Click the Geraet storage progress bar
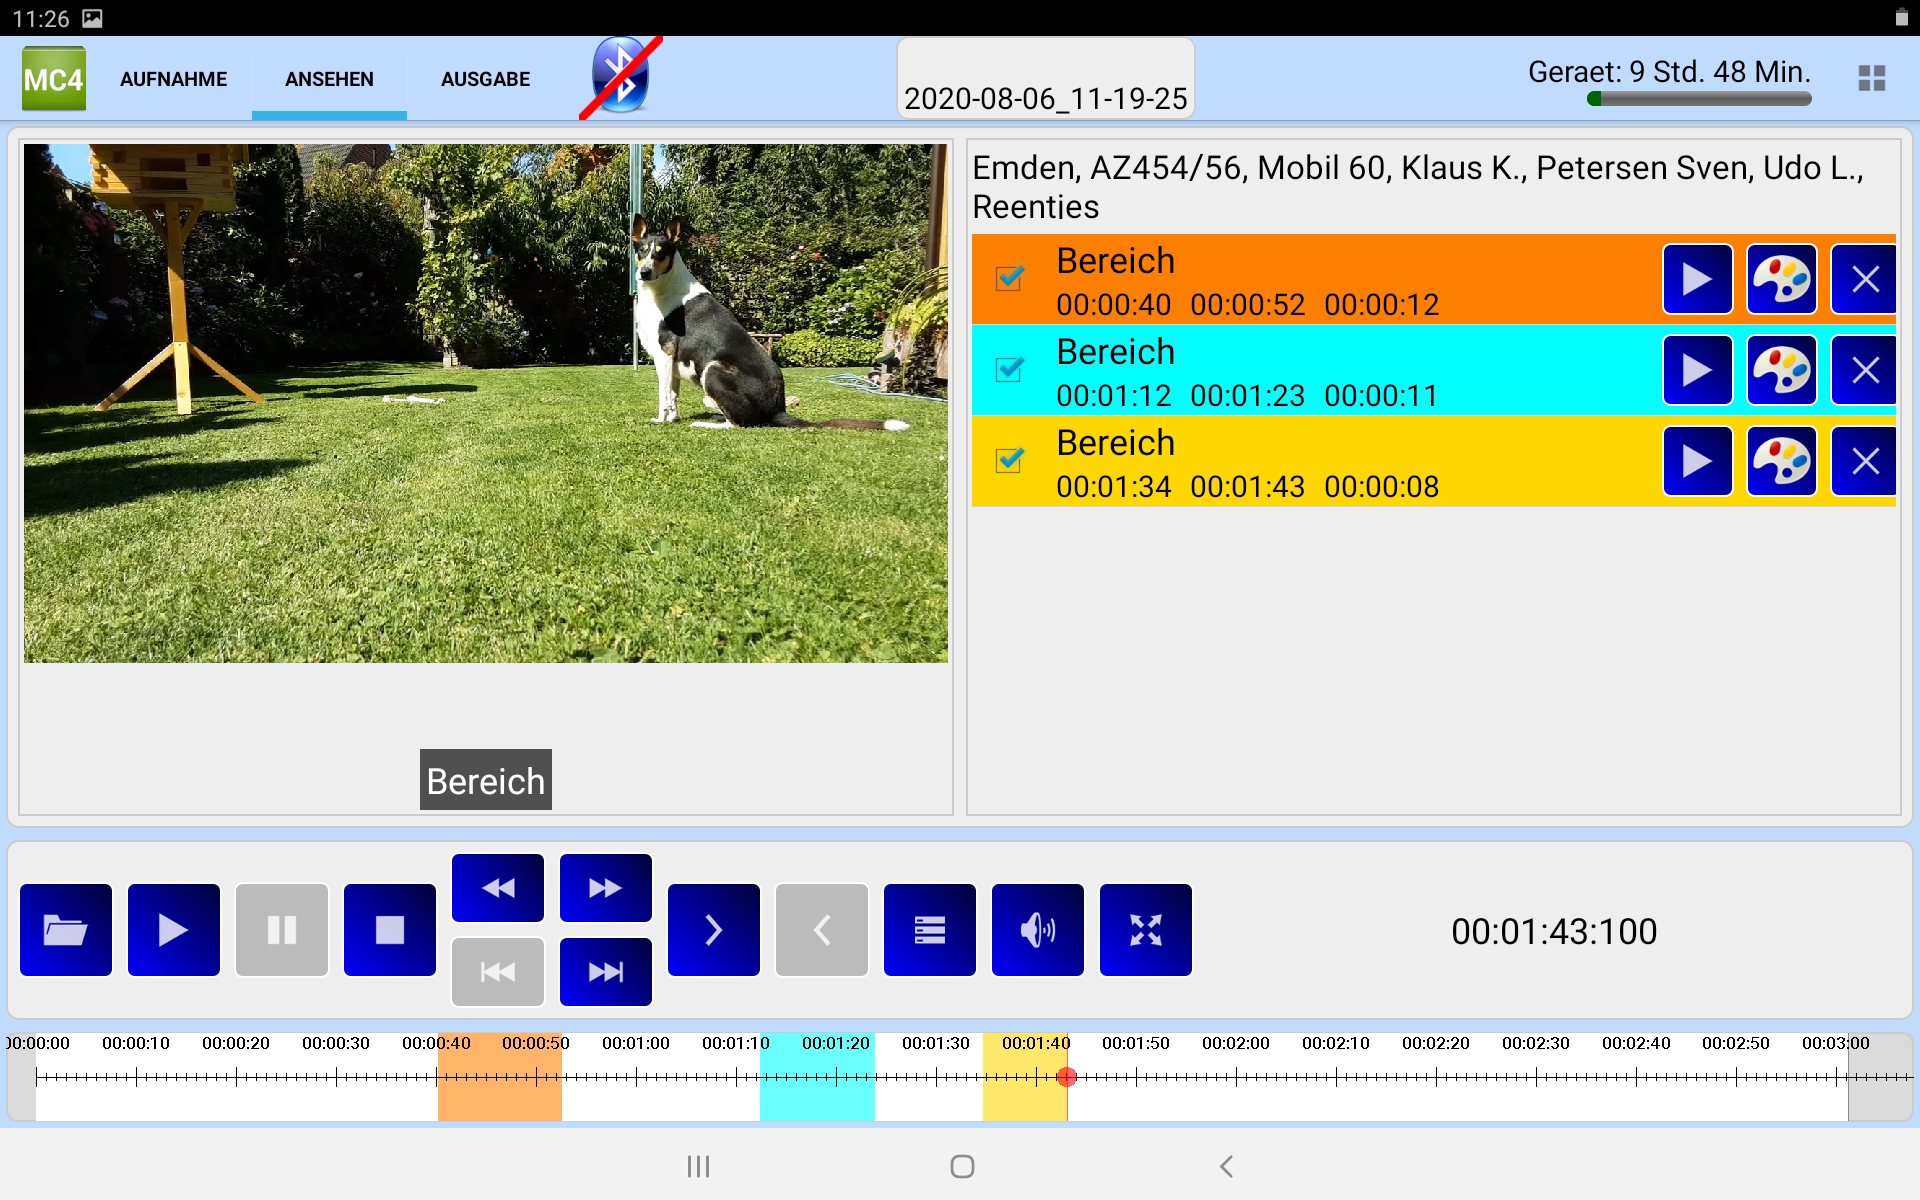 pos(1699,99)
